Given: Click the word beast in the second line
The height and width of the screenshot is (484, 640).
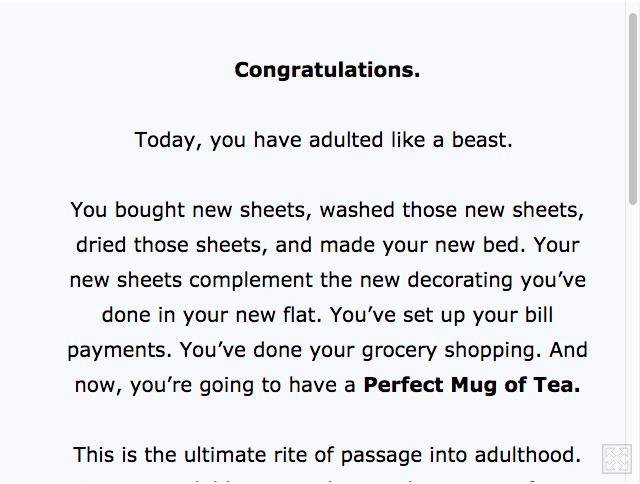Looking at the screenshot, I should [482, 140].
